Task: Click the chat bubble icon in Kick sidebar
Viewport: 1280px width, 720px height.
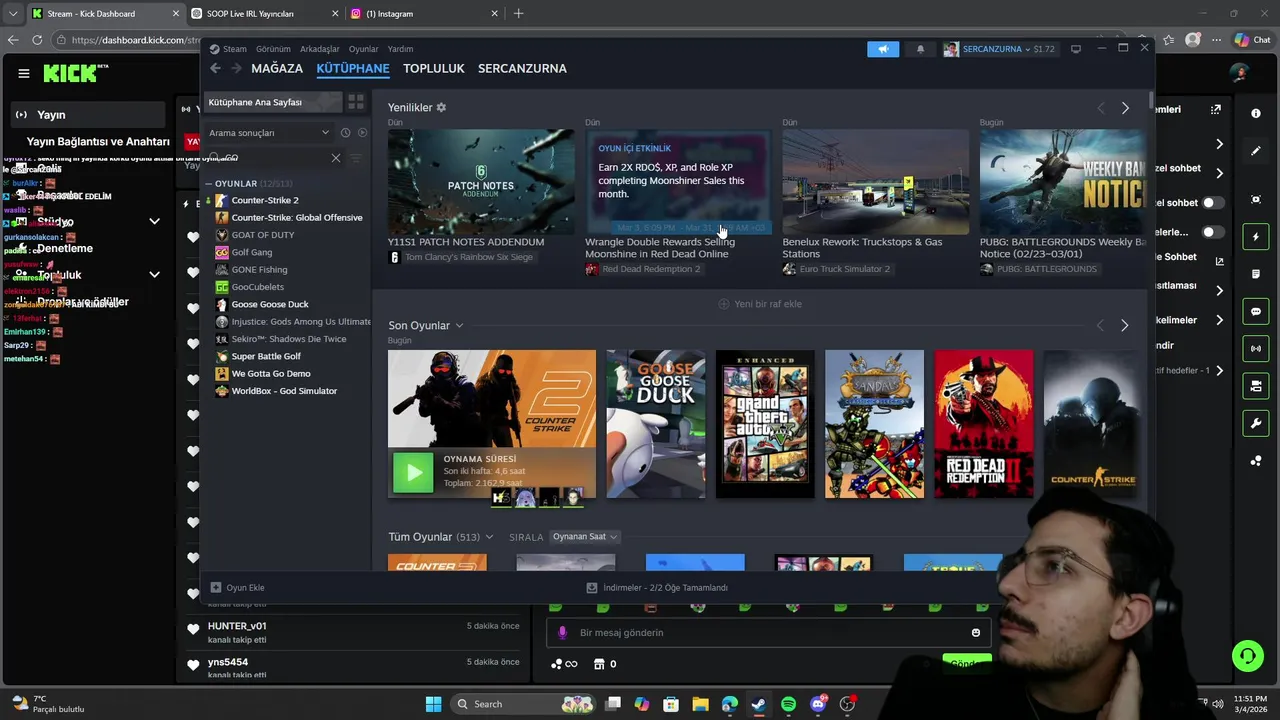Action: point(1256,312)
